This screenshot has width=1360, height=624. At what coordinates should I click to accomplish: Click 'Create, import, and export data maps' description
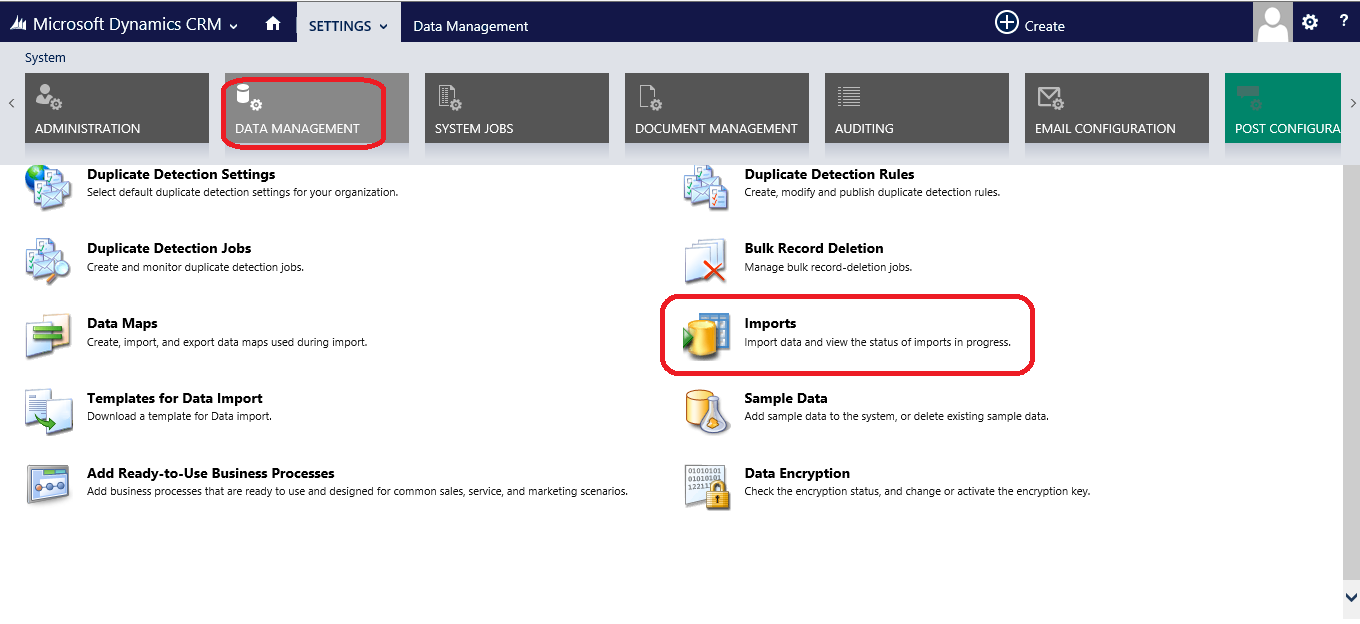227,342
